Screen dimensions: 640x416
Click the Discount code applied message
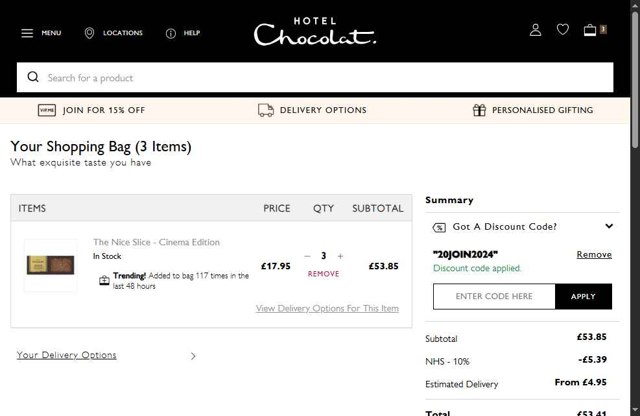coord(477,268)
